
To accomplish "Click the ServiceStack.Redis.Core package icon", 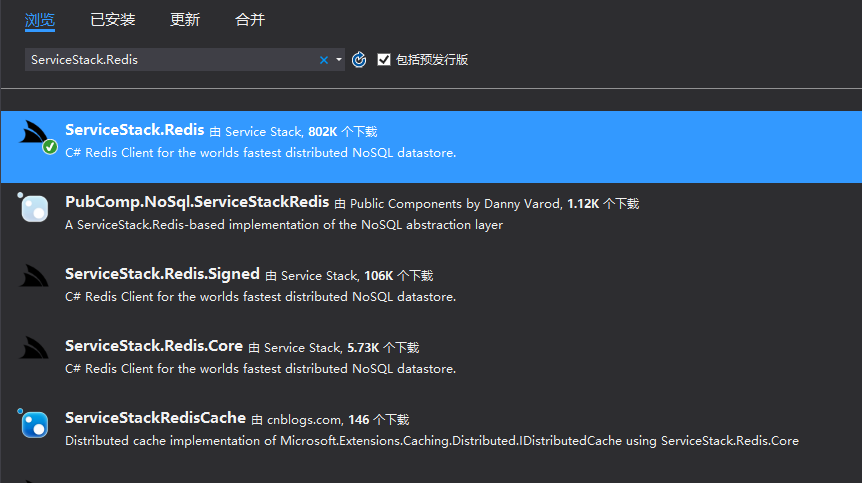I will click(x=34, y=348).
